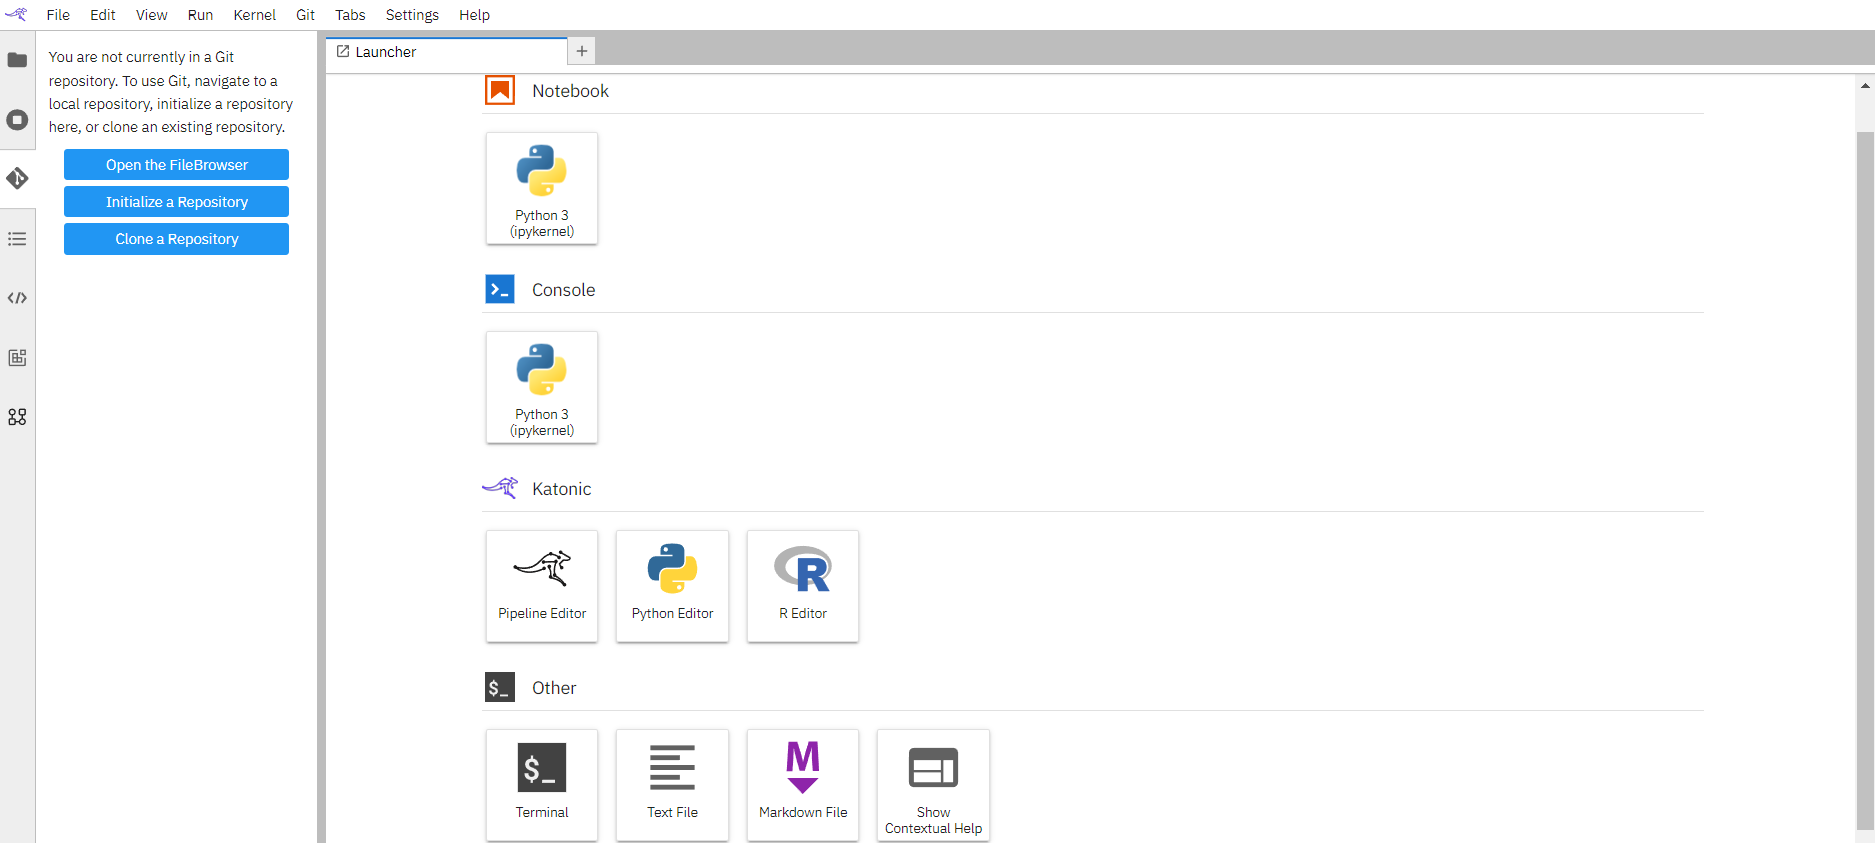
Task: Click the scrollbar up arrow
Action: pos(1865,86)
